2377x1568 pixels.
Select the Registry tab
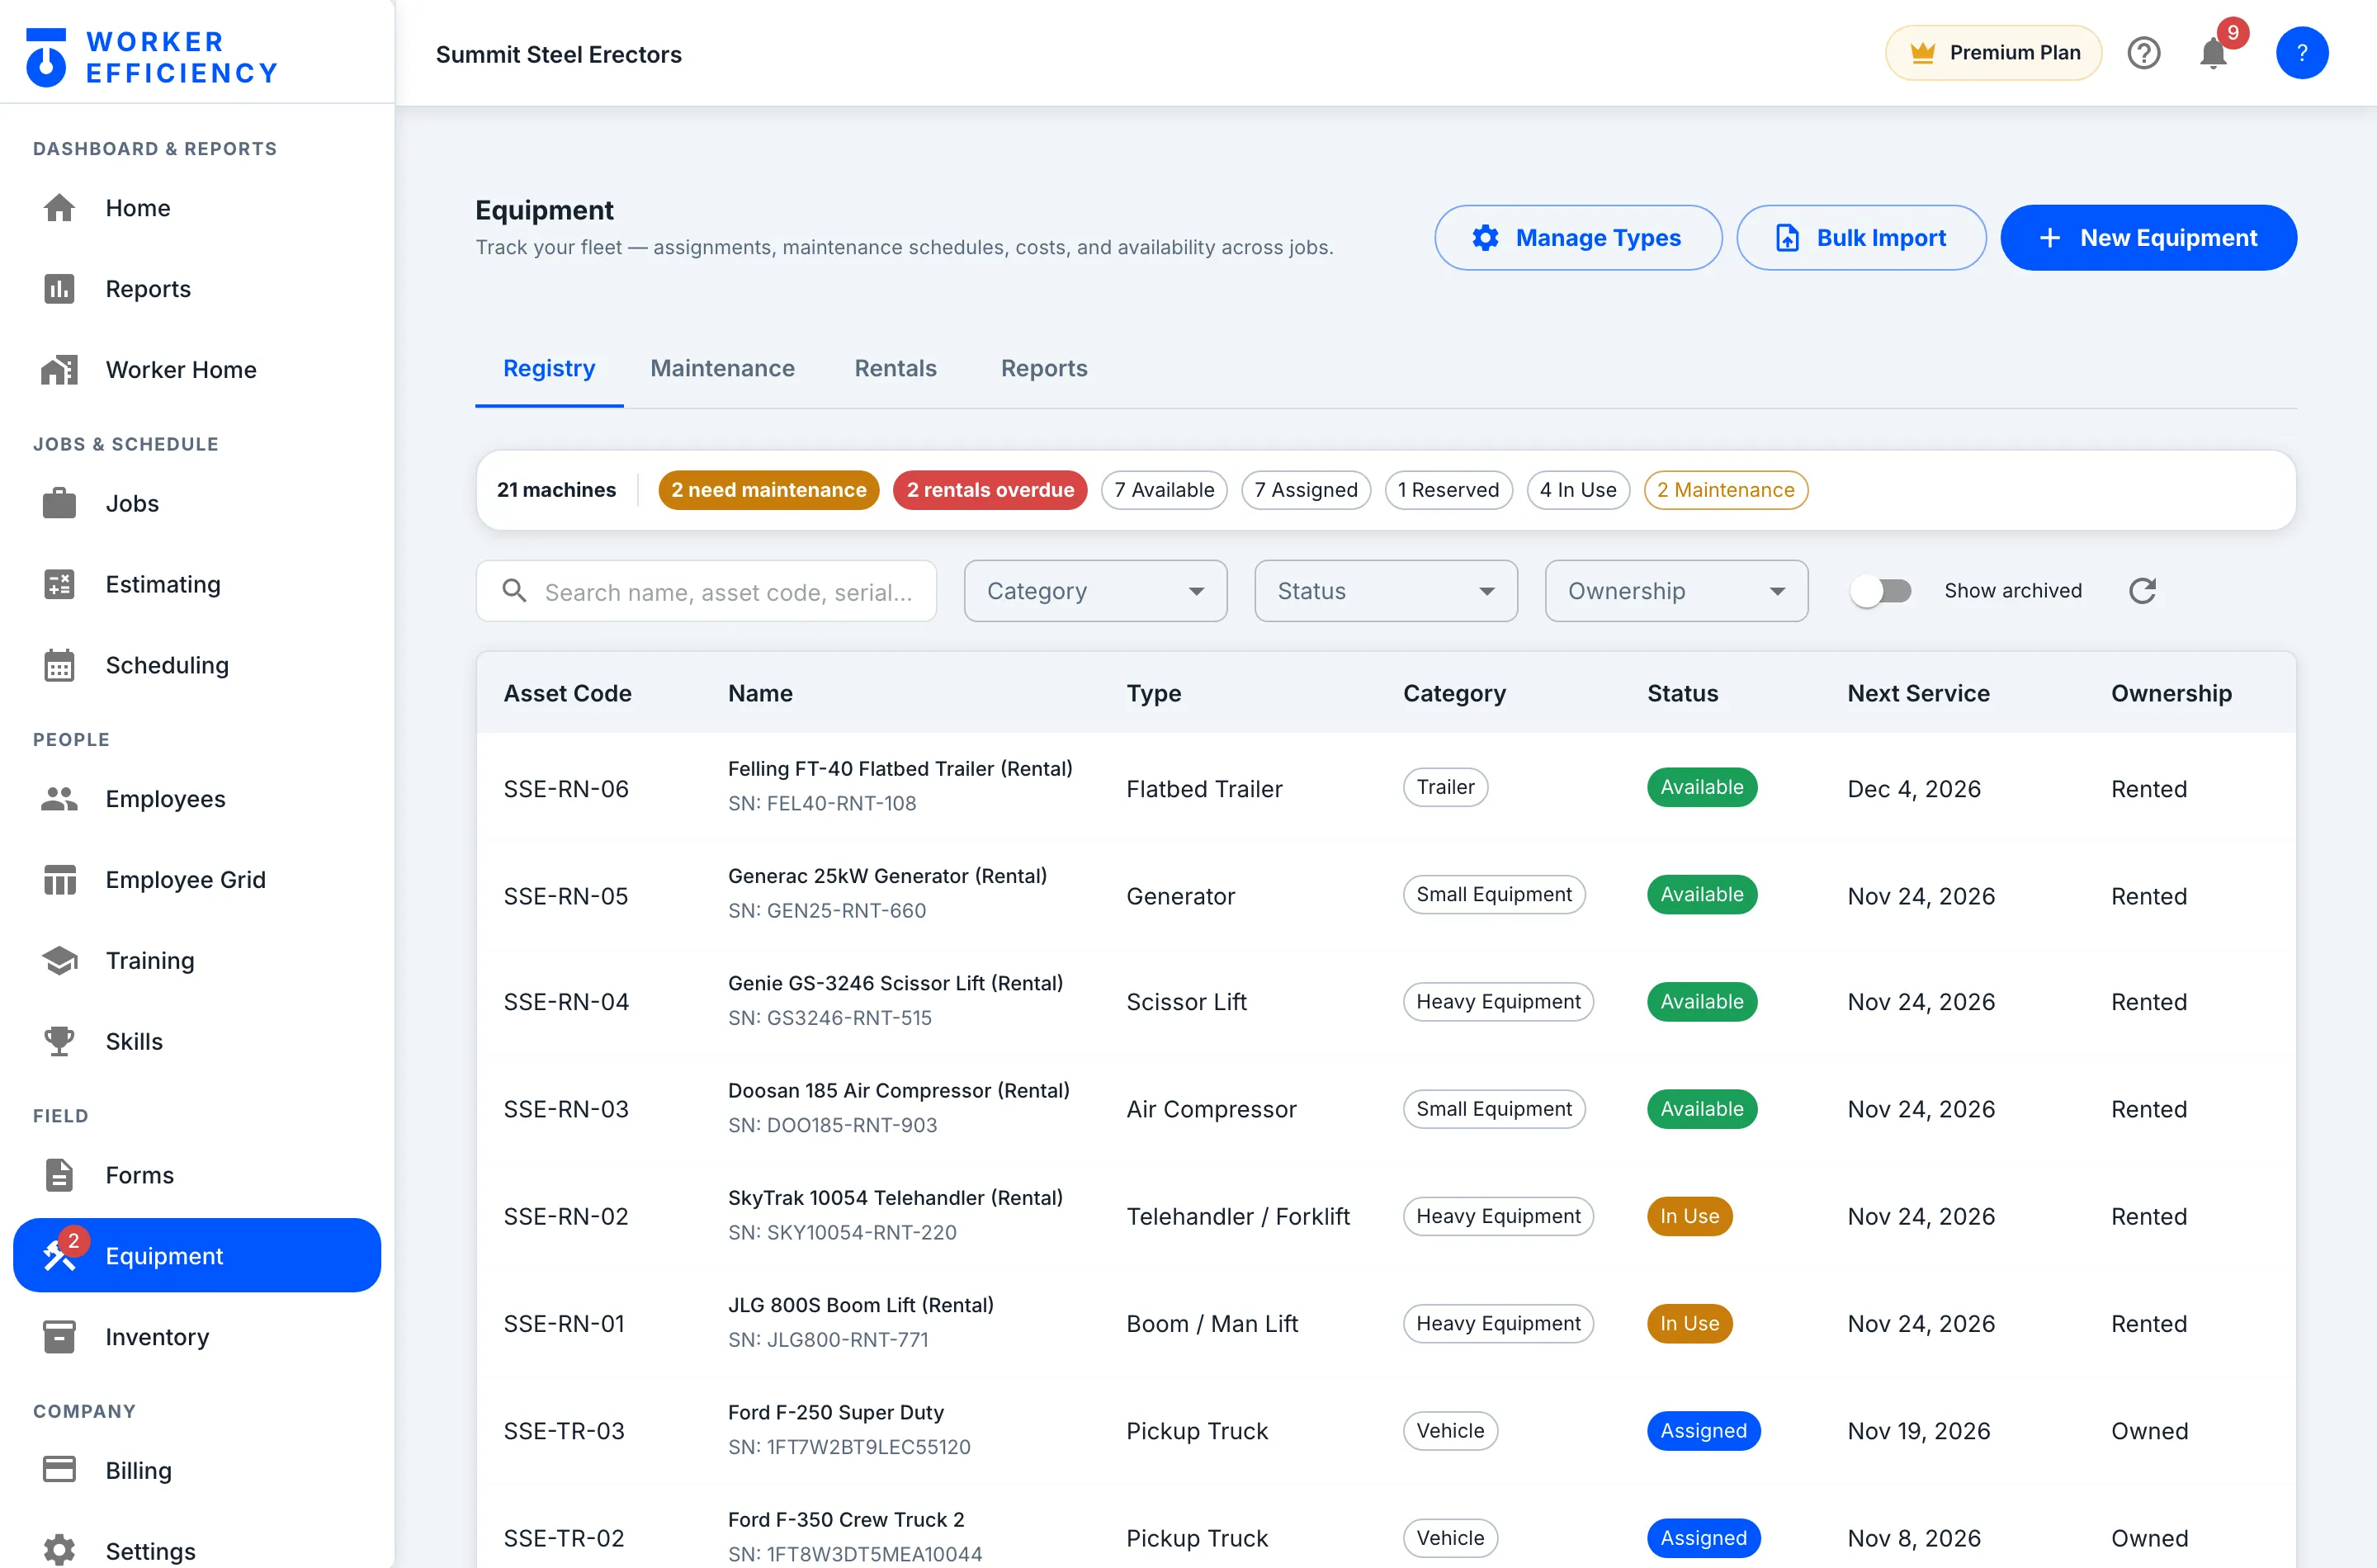pos(549,369)
